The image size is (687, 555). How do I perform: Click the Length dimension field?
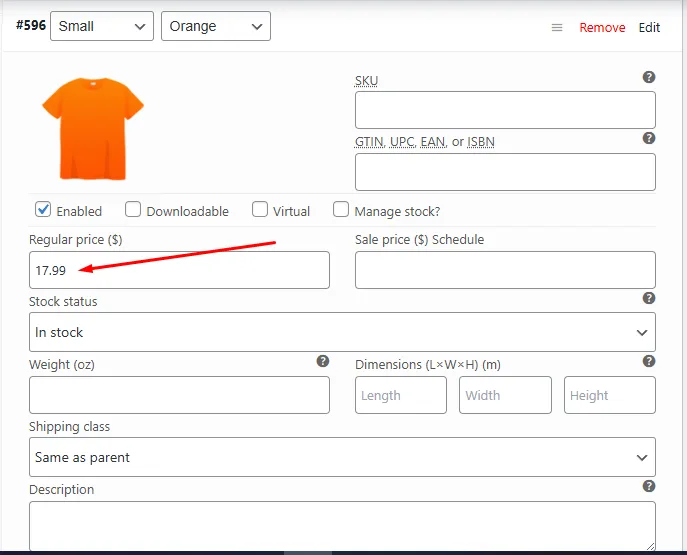pos(401,395)
